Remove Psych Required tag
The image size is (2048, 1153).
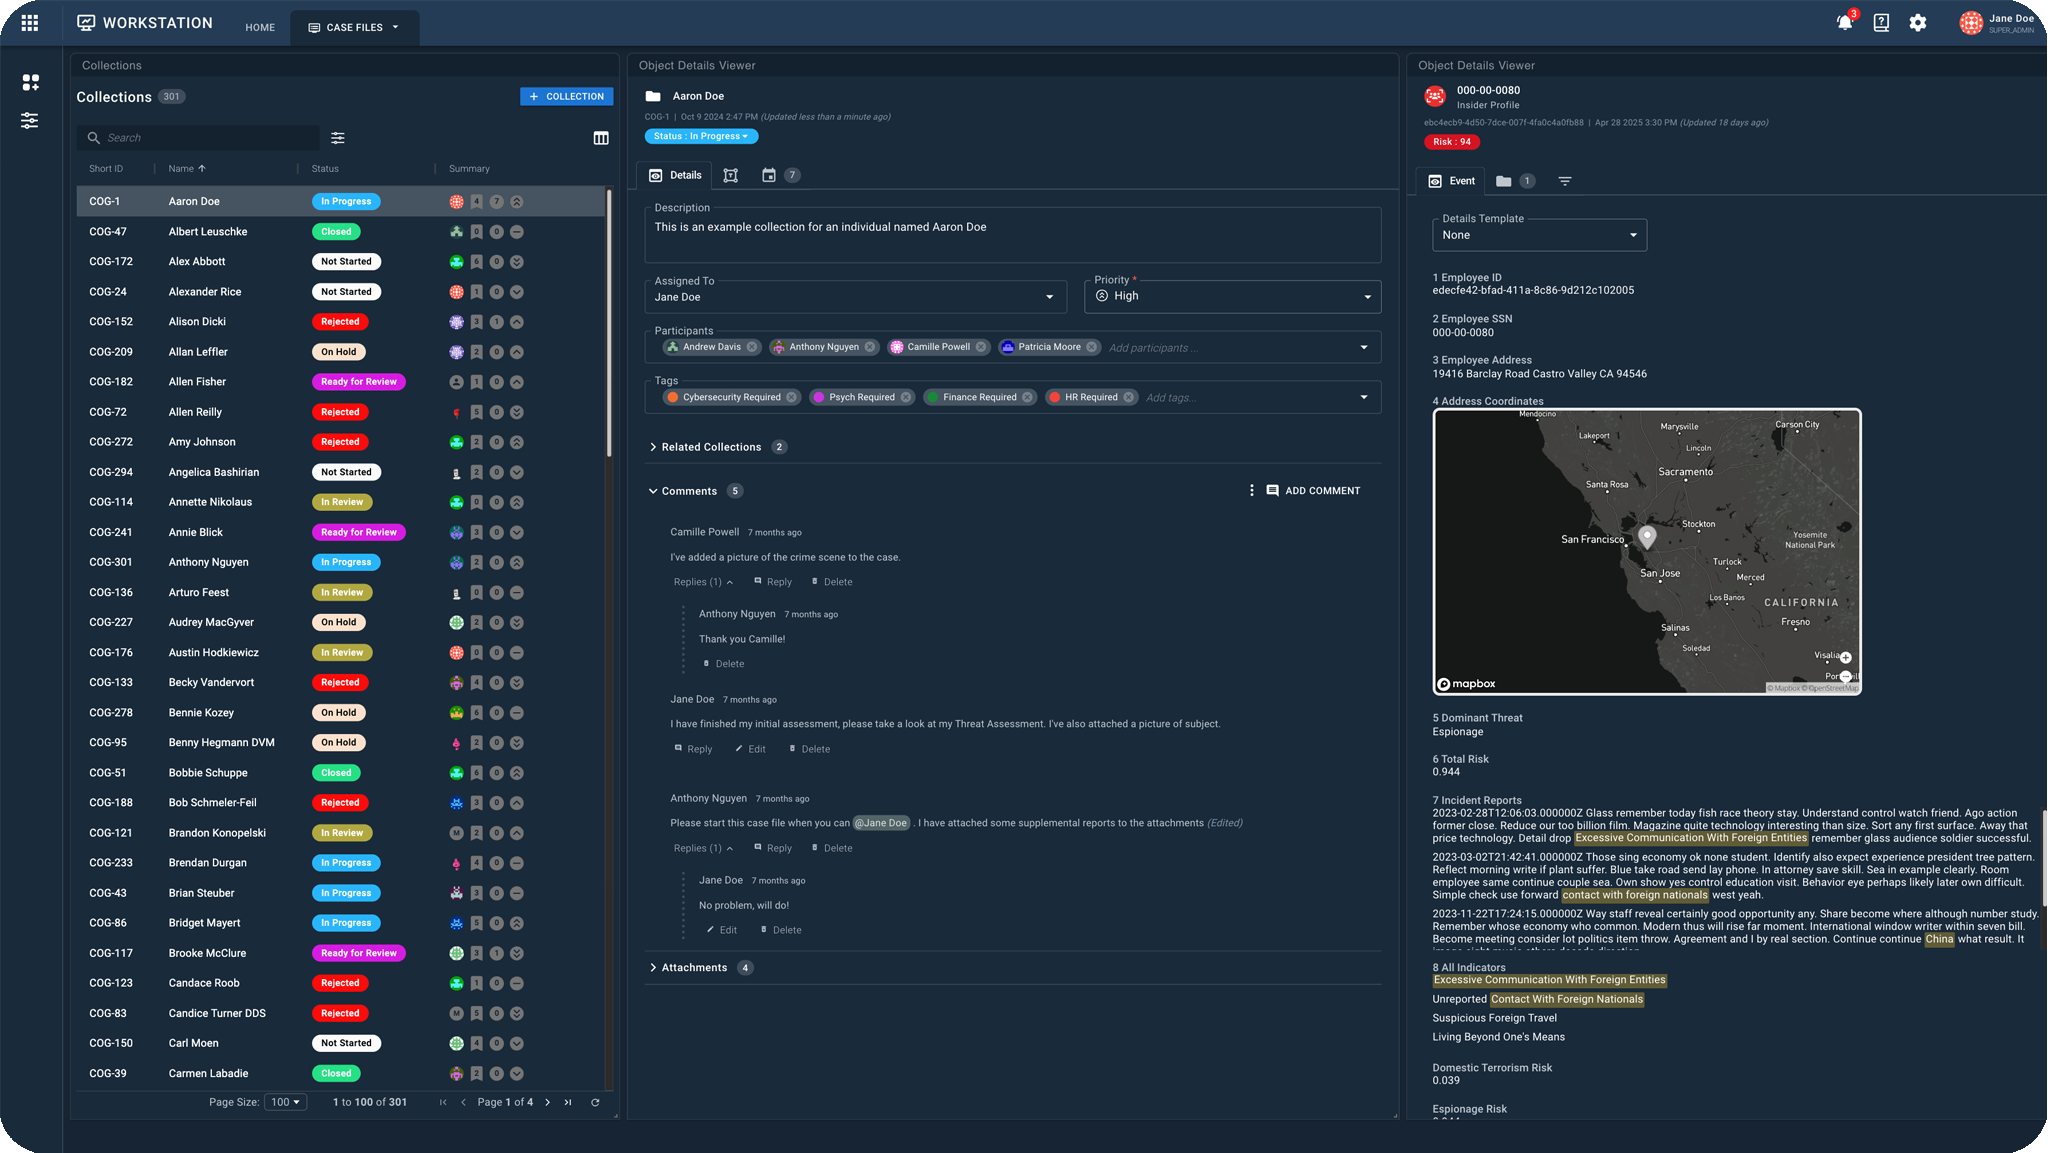coord(906,397)
